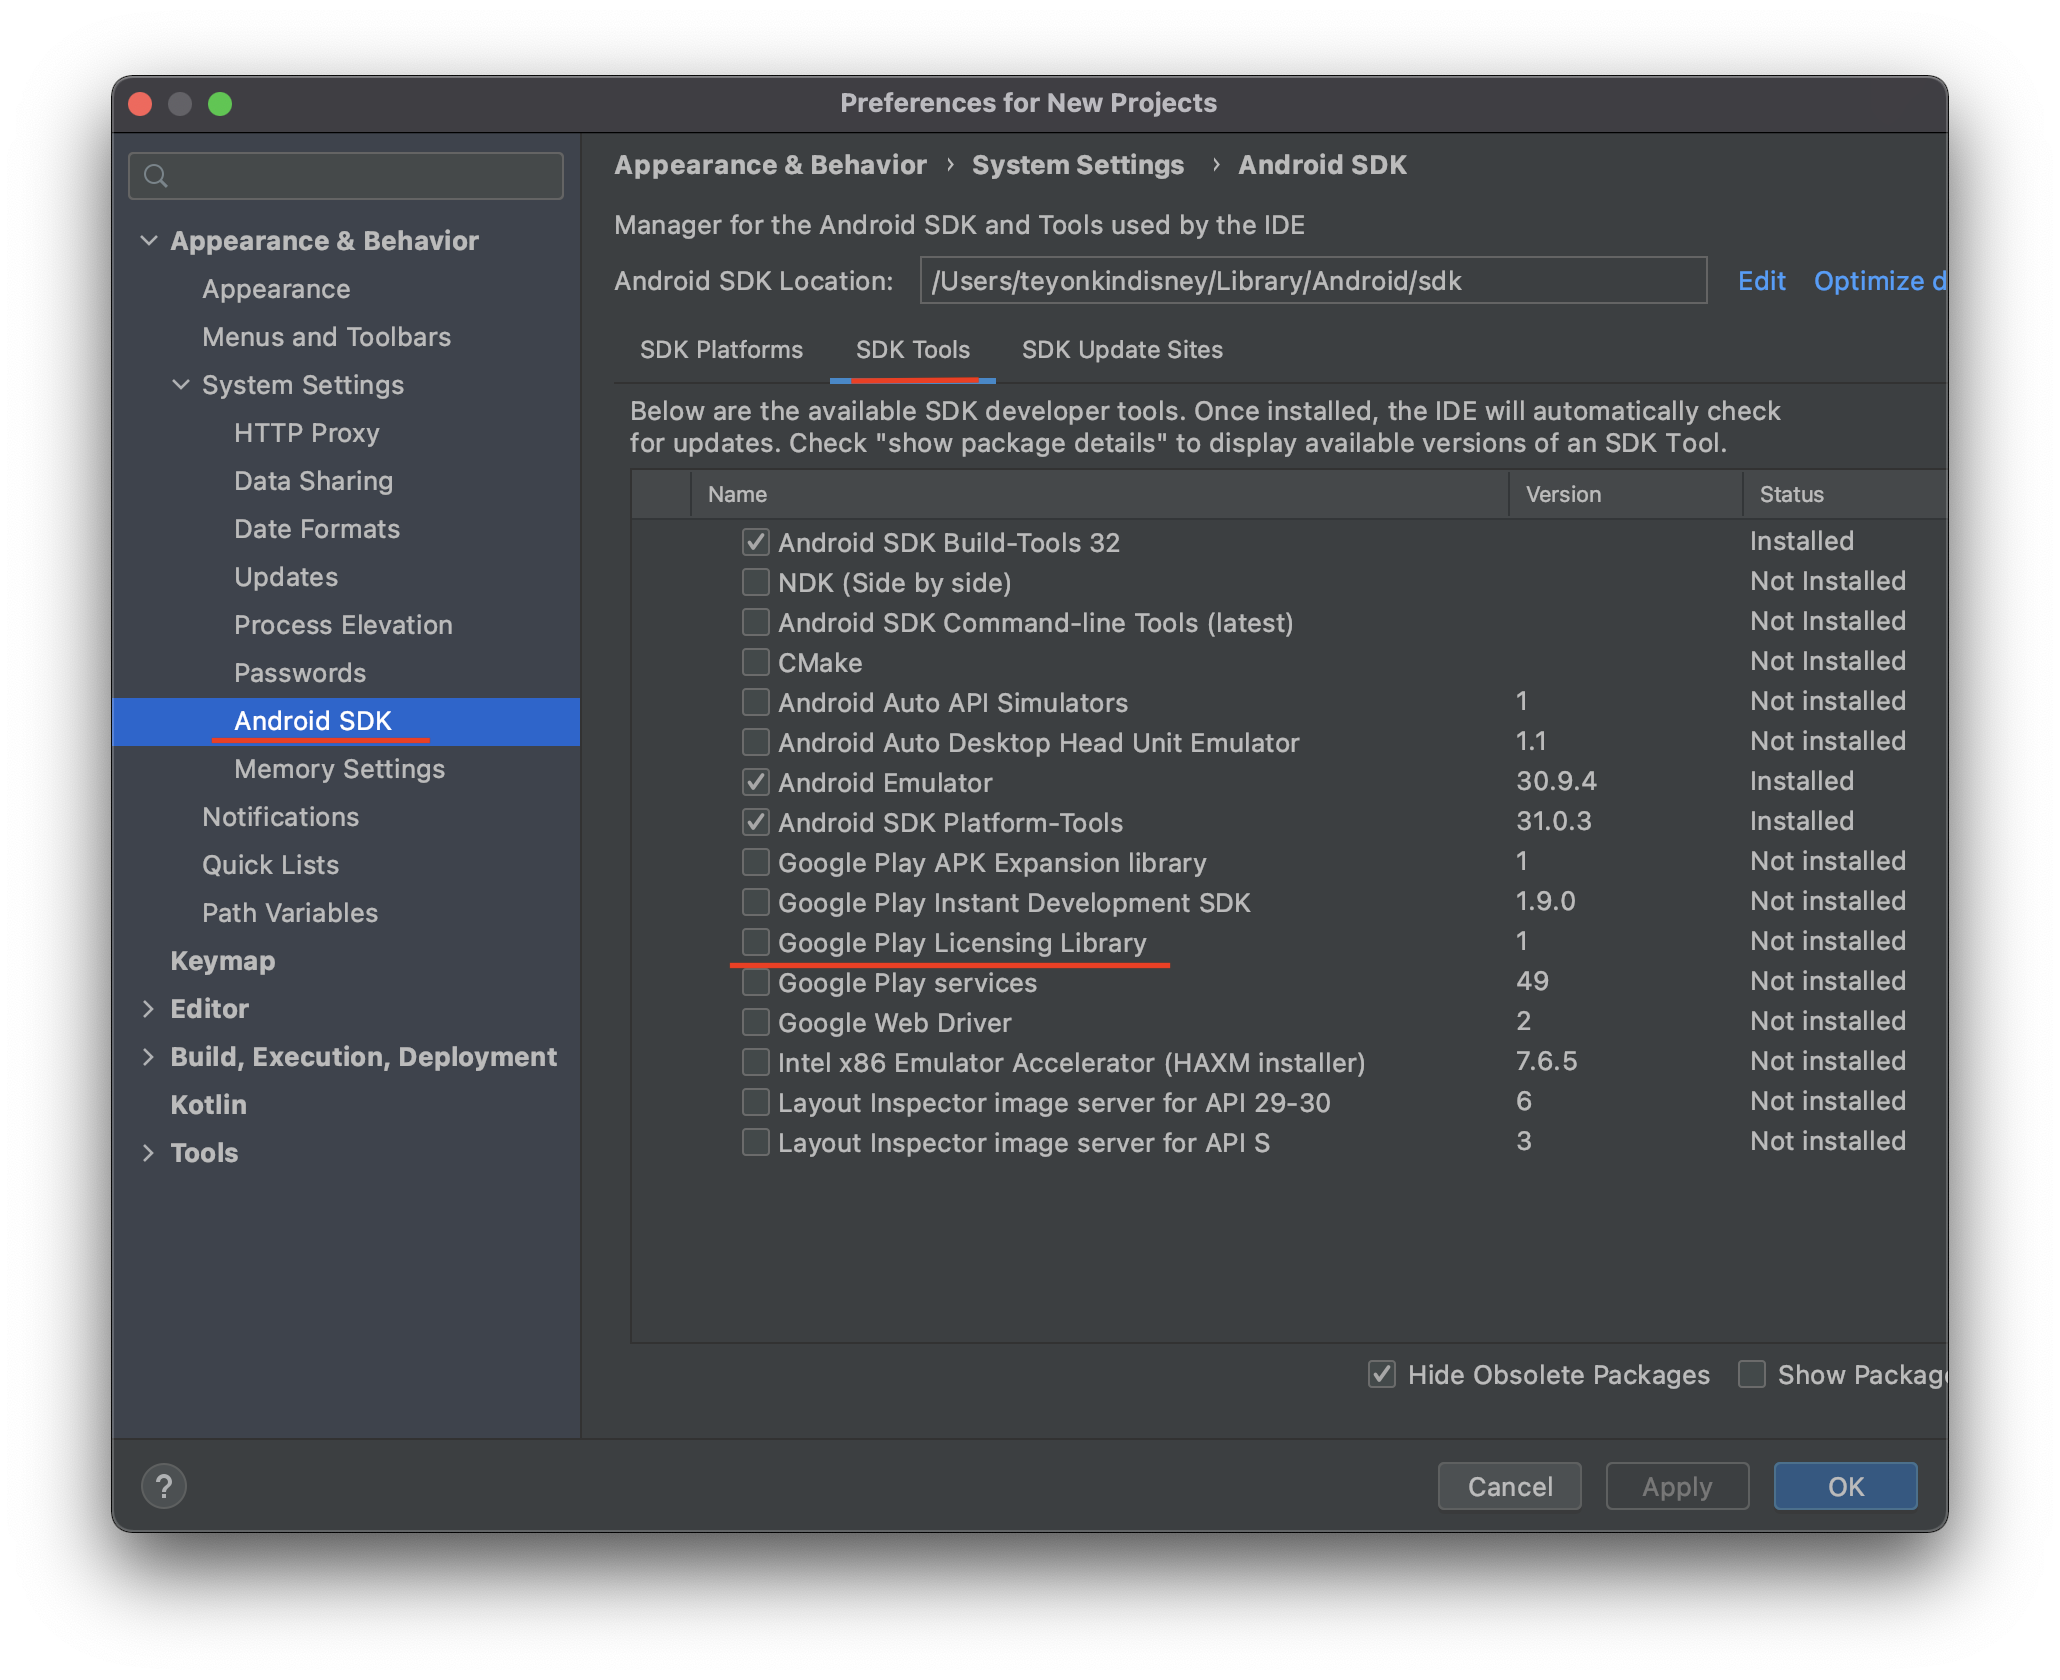Expand Build, Execution, Deployment section

(149, 1057)
